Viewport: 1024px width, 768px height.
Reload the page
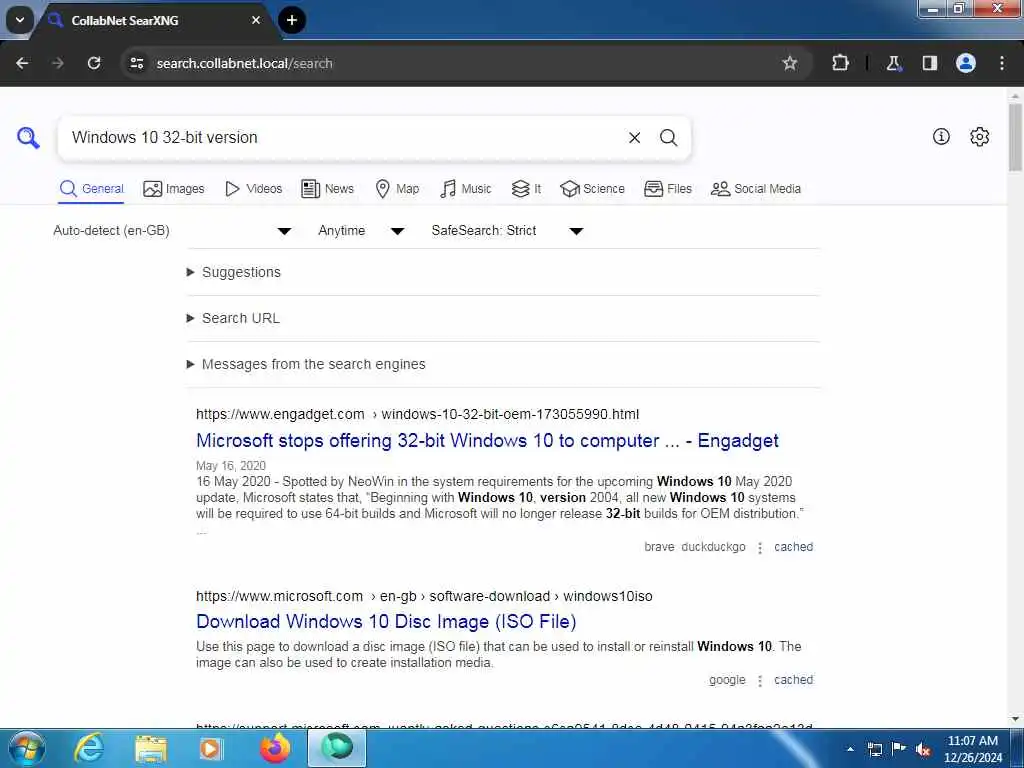94,63
